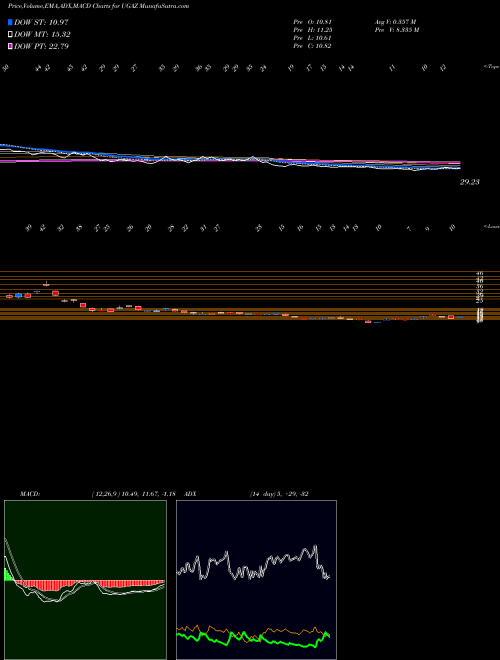Open the green-background MACD chart panel
This screenshot has width=500, height=660.
tap(85, 580)
